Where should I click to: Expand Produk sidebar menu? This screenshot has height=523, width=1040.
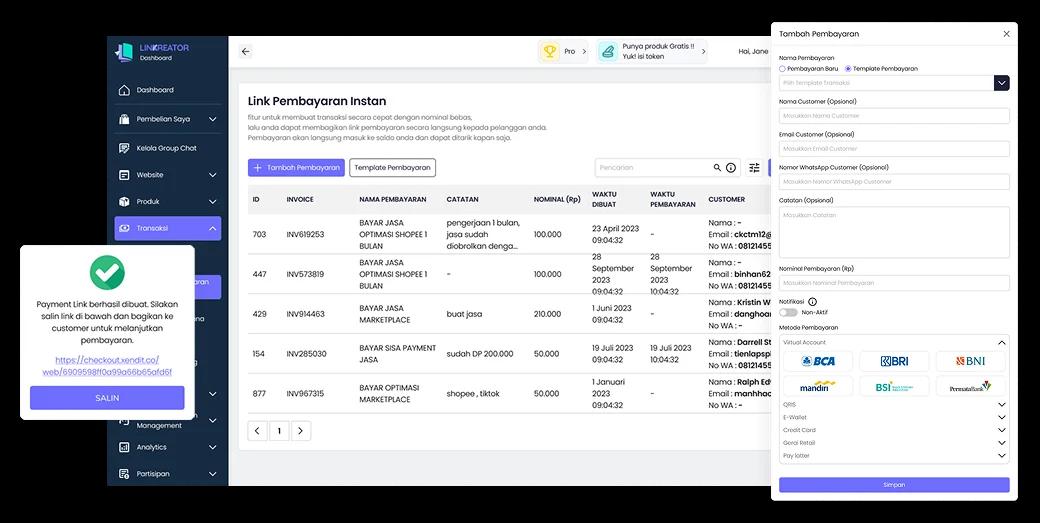[212, 202]
